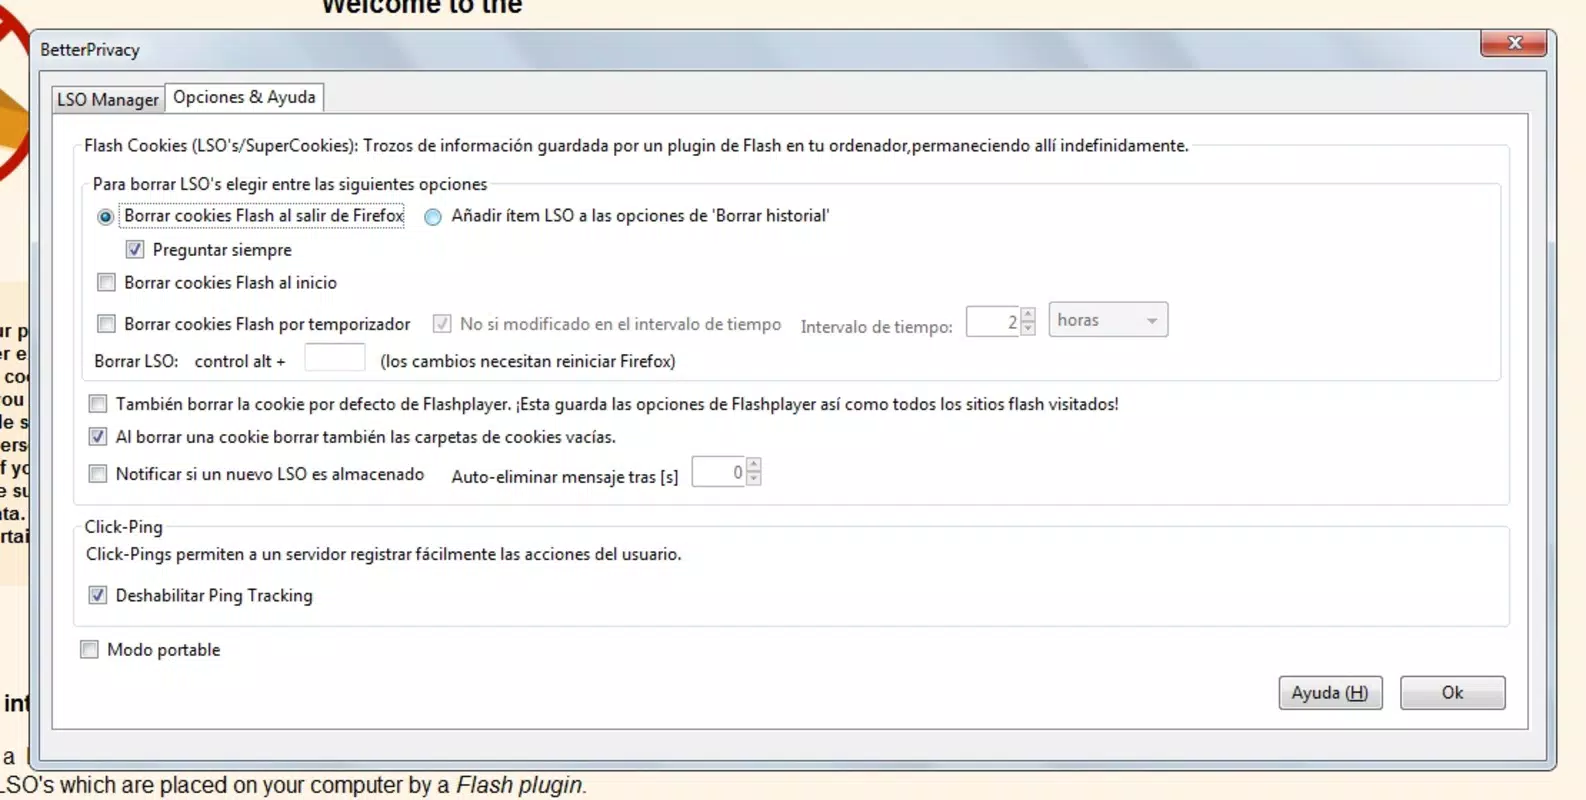The height and width of the screenshot is (800, 1586).
Task: Open the 'horas' time unit dropdown
Action: pos(1108,320)
